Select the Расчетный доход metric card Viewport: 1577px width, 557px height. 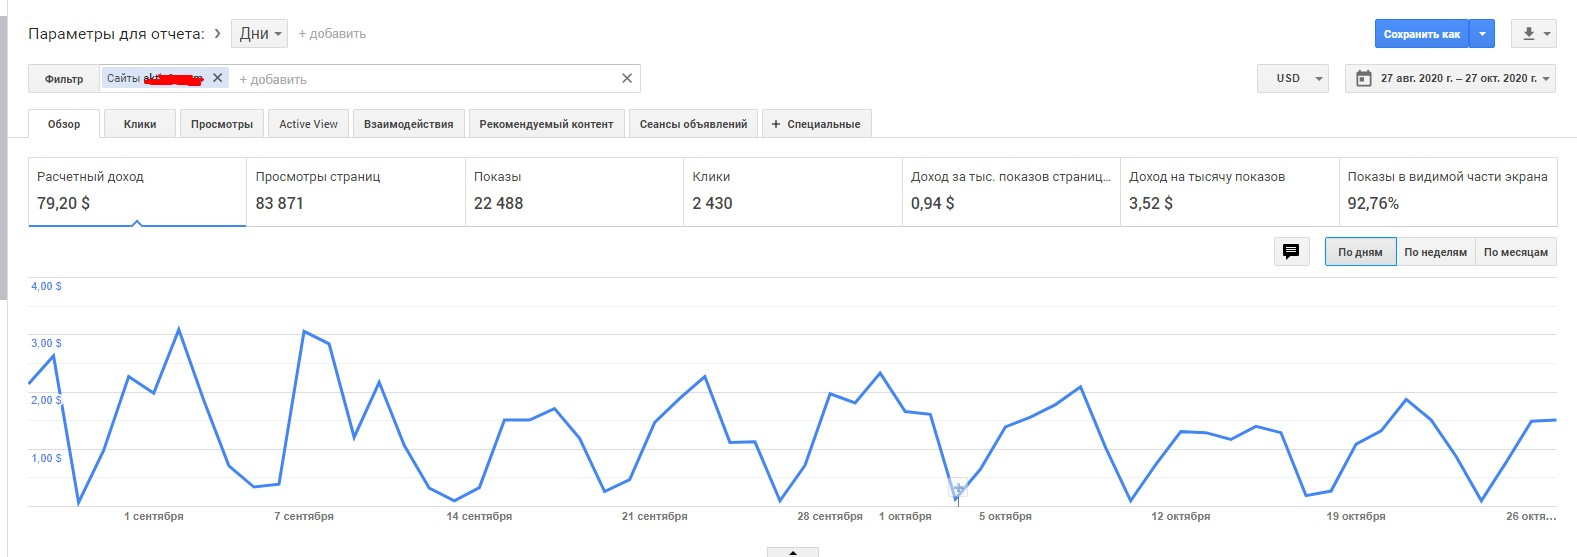coord(137,192)
